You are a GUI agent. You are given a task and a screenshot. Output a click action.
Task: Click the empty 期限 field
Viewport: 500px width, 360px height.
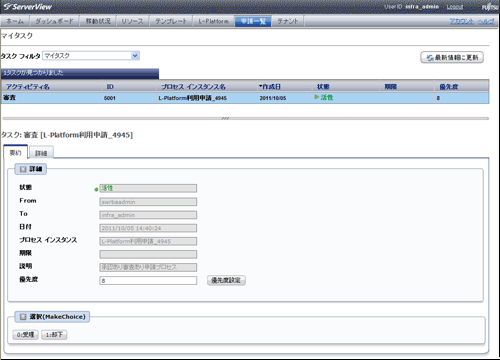(x=148, y=254)
